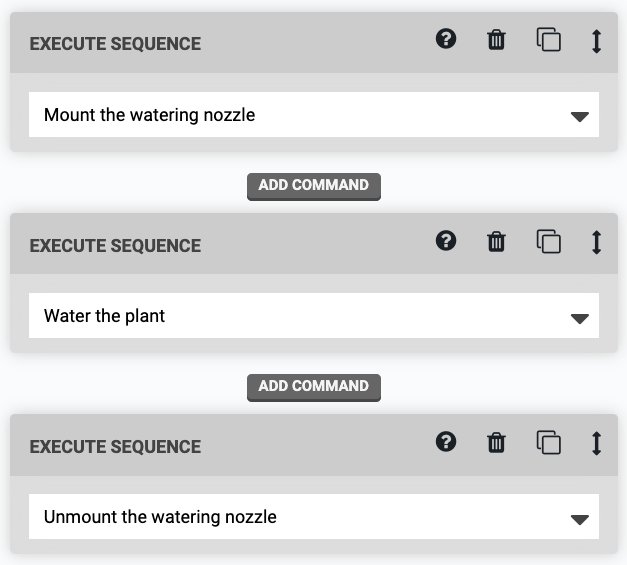View help for Unmount the watering nozzle step
Screen dimensions: 627x565
tap(446, 442)
